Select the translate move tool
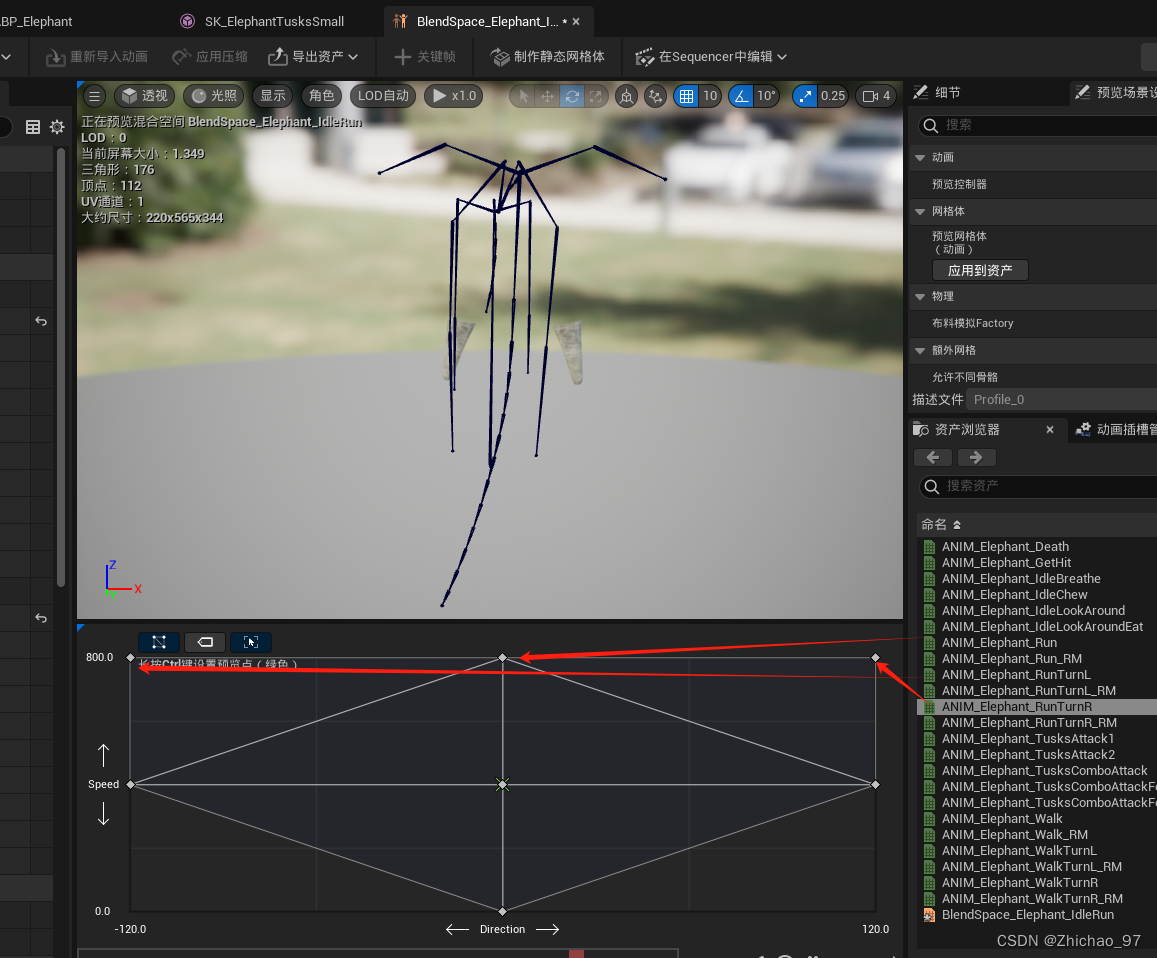 548,96
